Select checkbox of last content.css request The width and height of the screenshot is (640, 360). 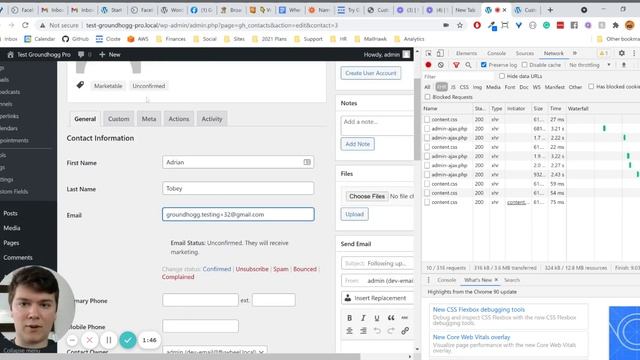[x=427, y=202]
